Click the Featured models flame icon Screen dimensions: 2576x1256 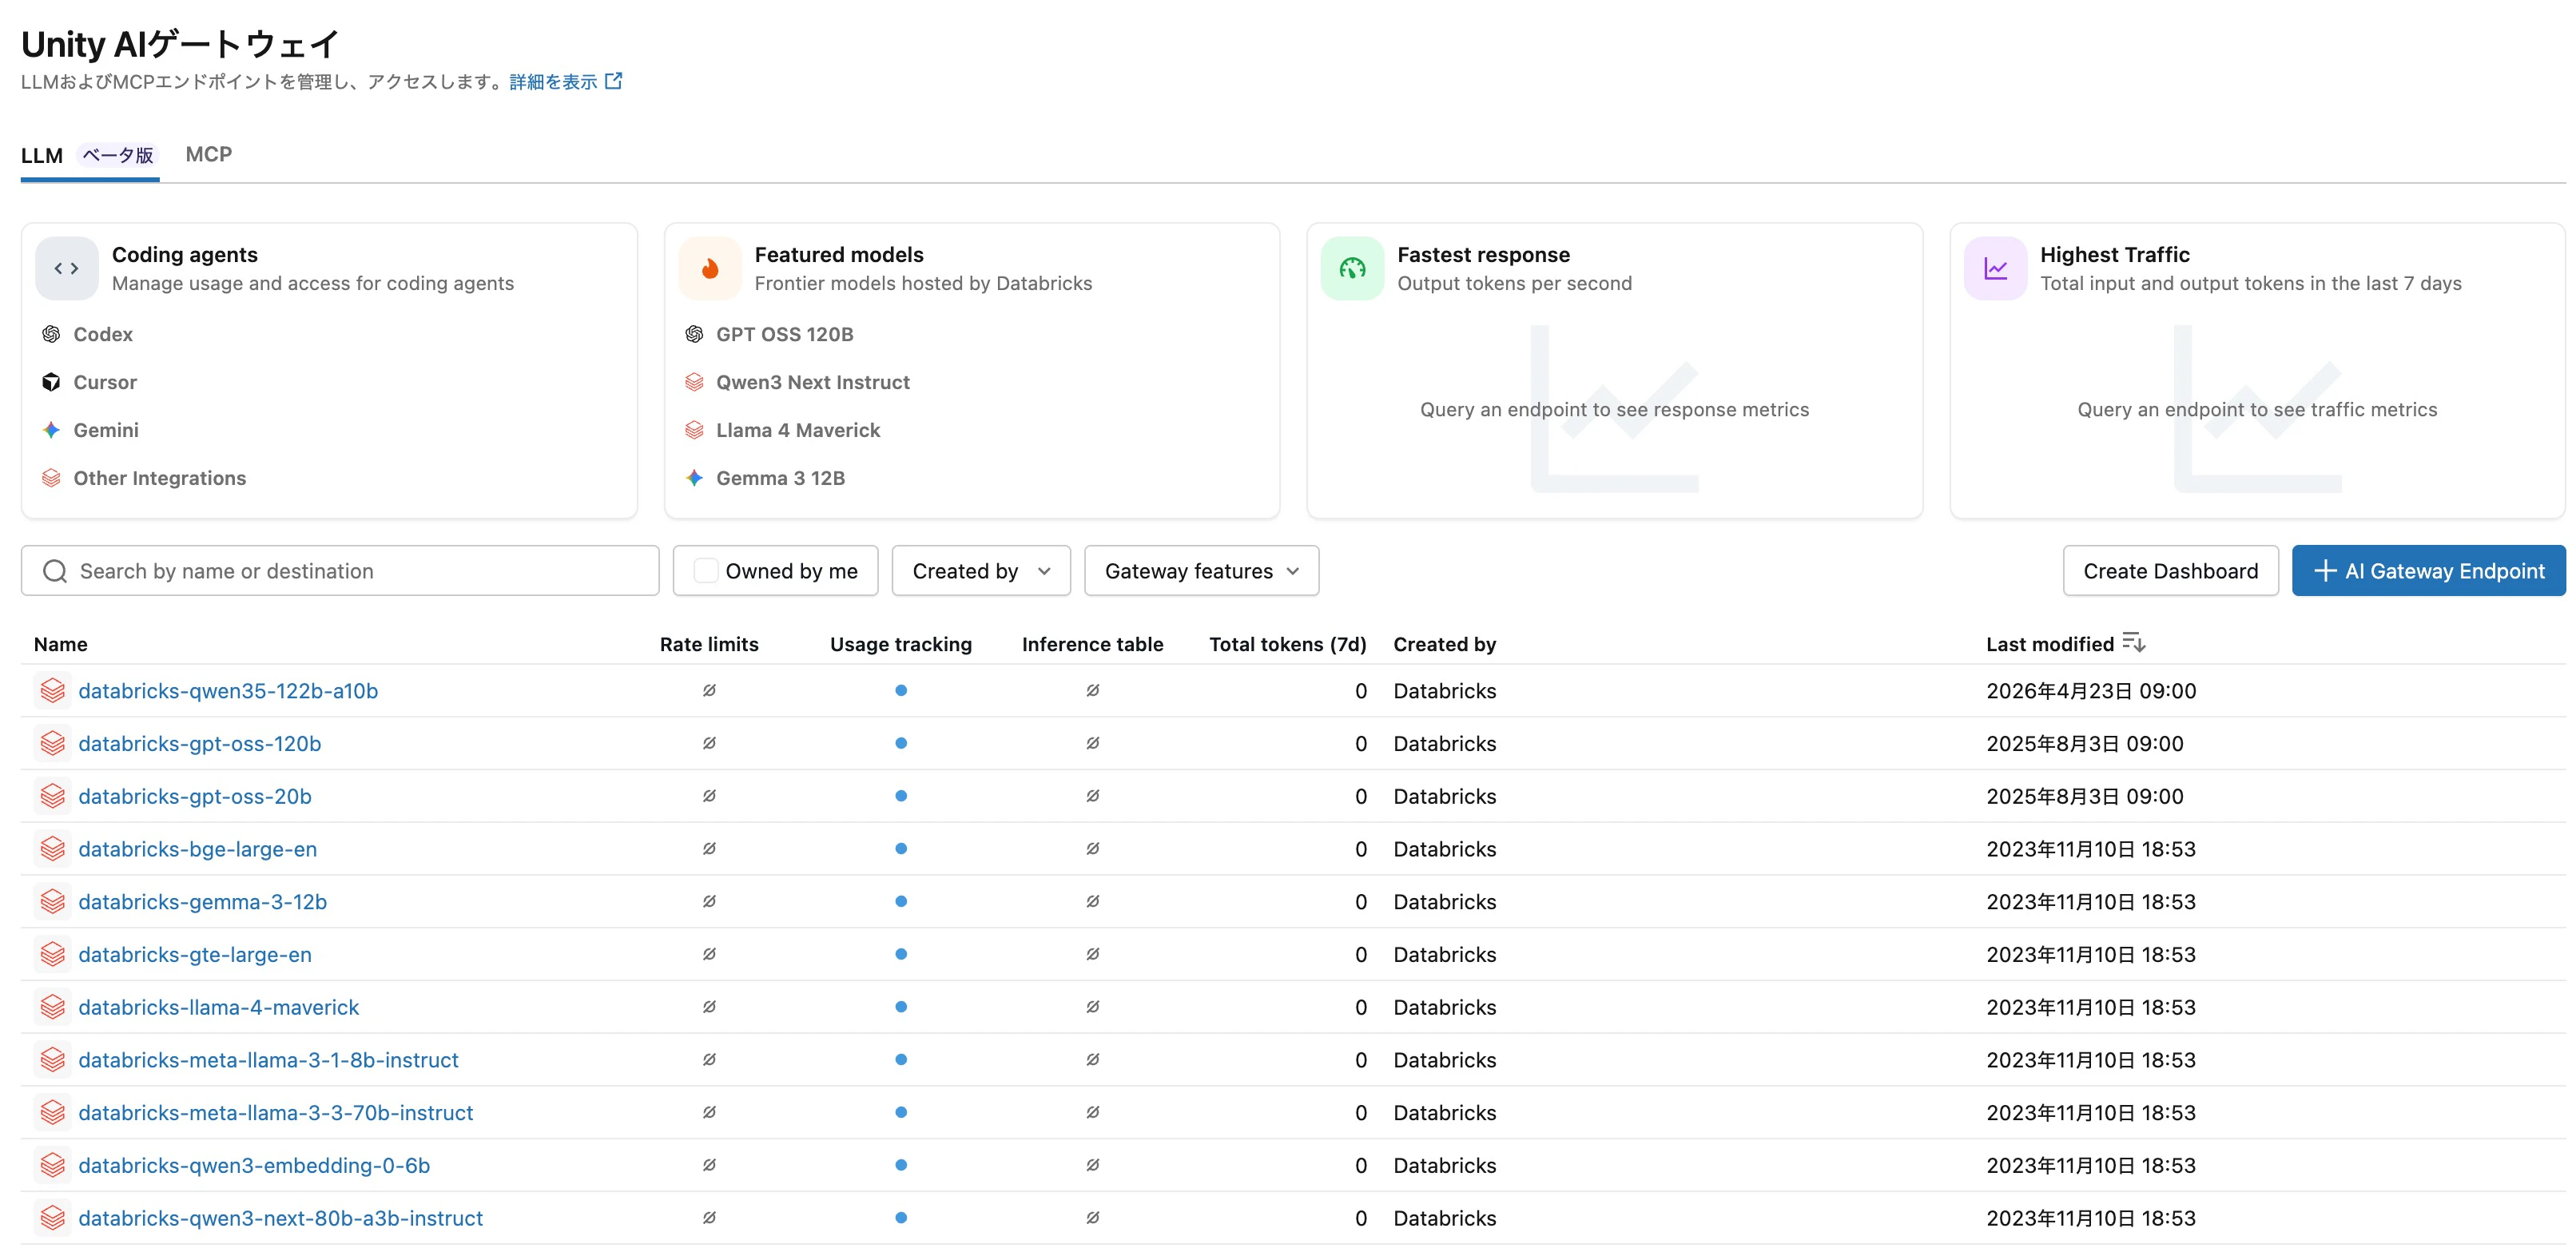coord(709,268)
